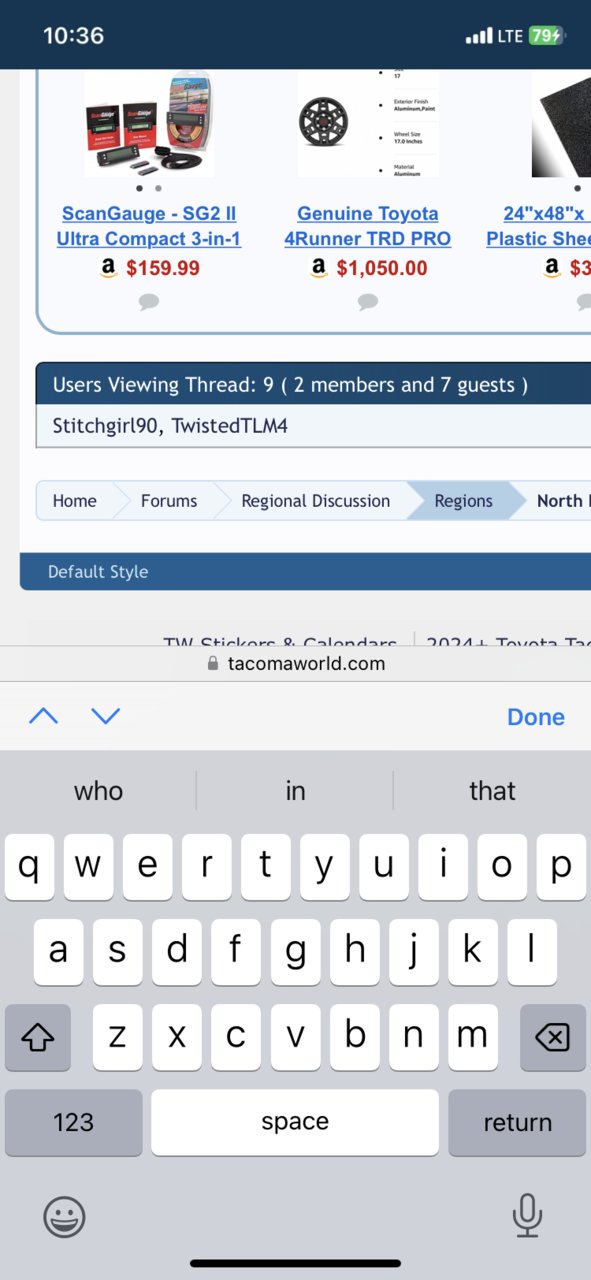Screen dimensions: 591x1280
Task: Tap the ScanGauge product thumbnail image
Action: 149,123
